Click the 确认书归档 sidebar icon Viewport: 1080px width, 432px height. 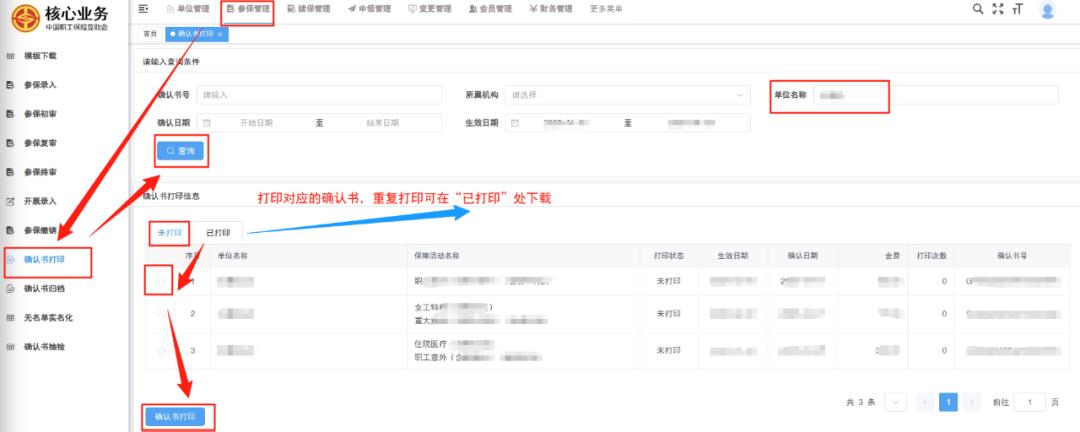(x=10, y=289)
